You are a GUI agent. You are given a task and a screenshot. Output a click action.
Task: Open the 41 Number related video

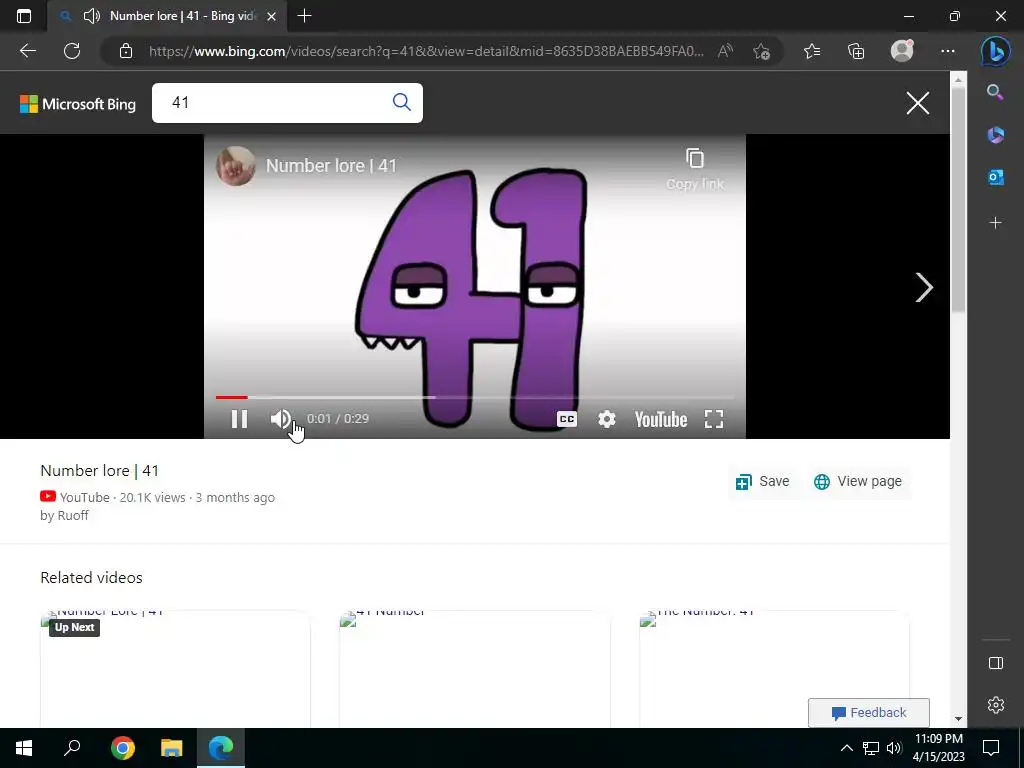point(475,669)
